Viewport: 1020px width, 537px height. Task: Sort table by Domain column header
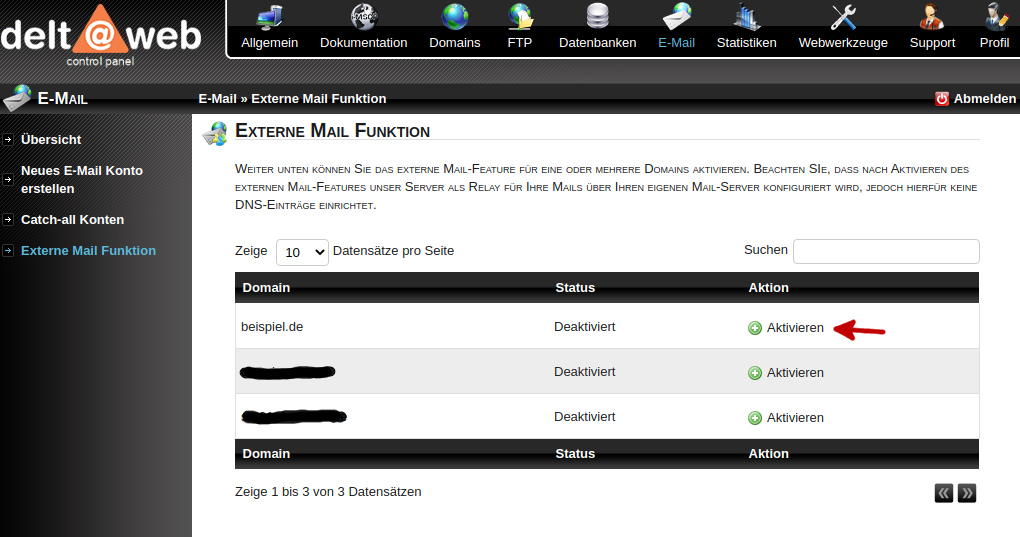266,288
